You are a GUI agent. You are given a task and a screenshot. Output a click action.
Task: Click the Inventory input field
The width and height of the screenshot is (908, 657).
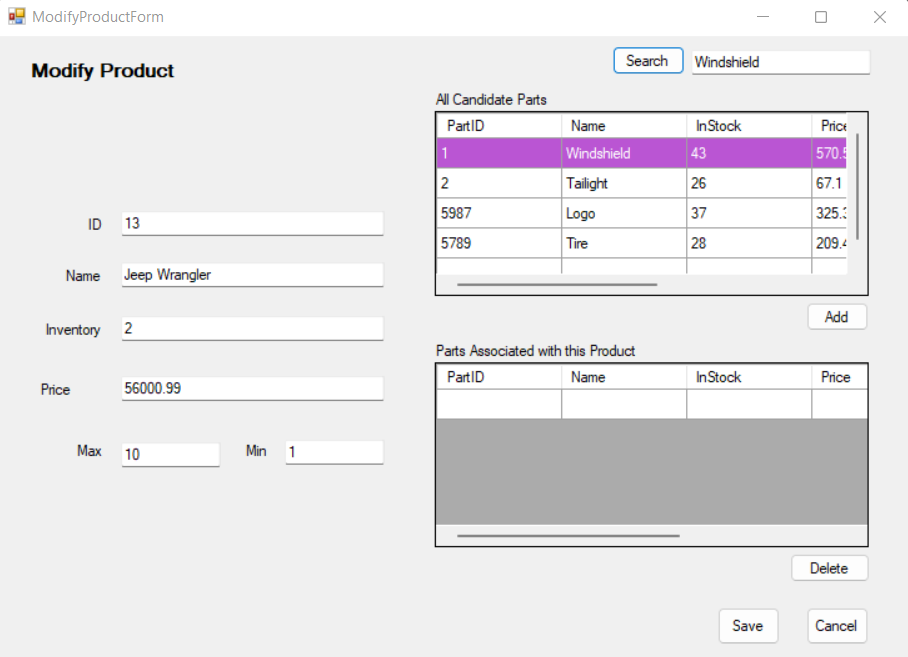coord(251,328)
